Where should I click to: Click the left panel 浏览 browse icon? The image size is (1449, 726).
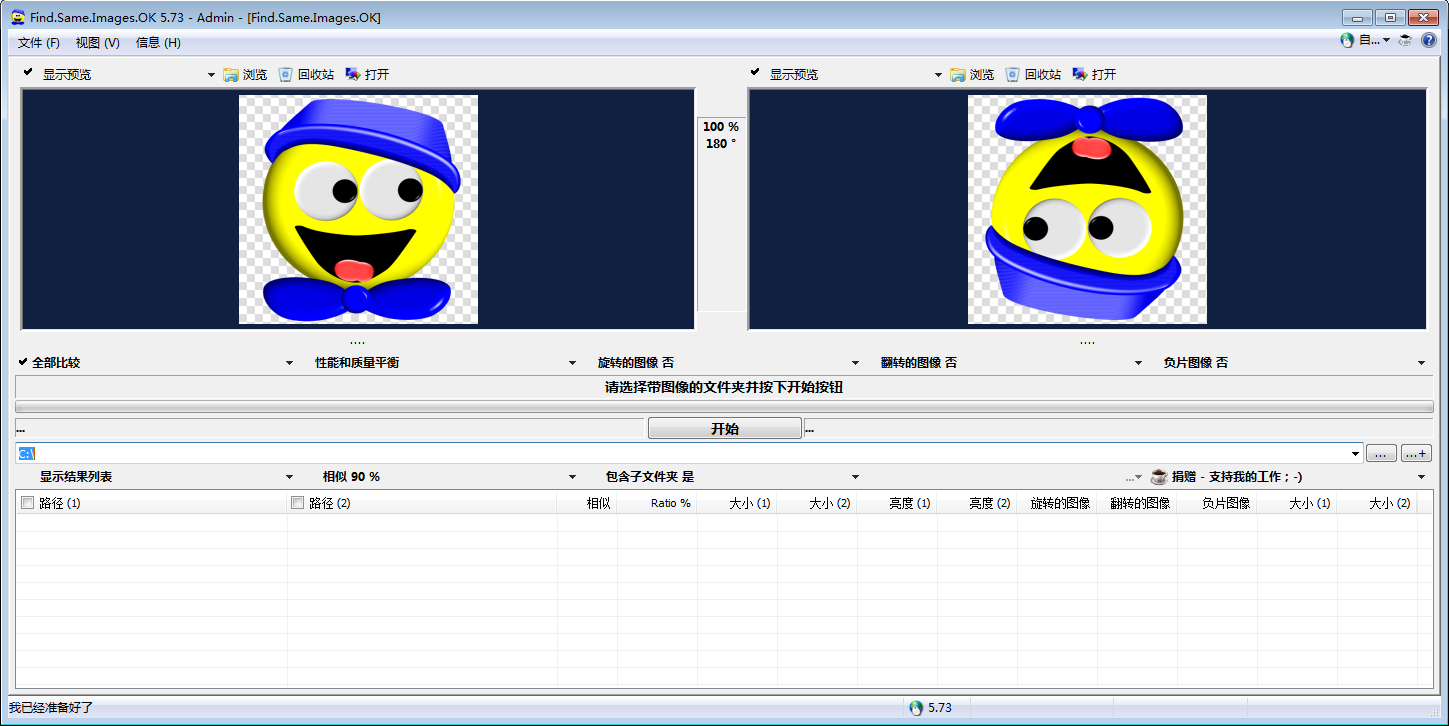pyautogui.click(x=231, y=75)
